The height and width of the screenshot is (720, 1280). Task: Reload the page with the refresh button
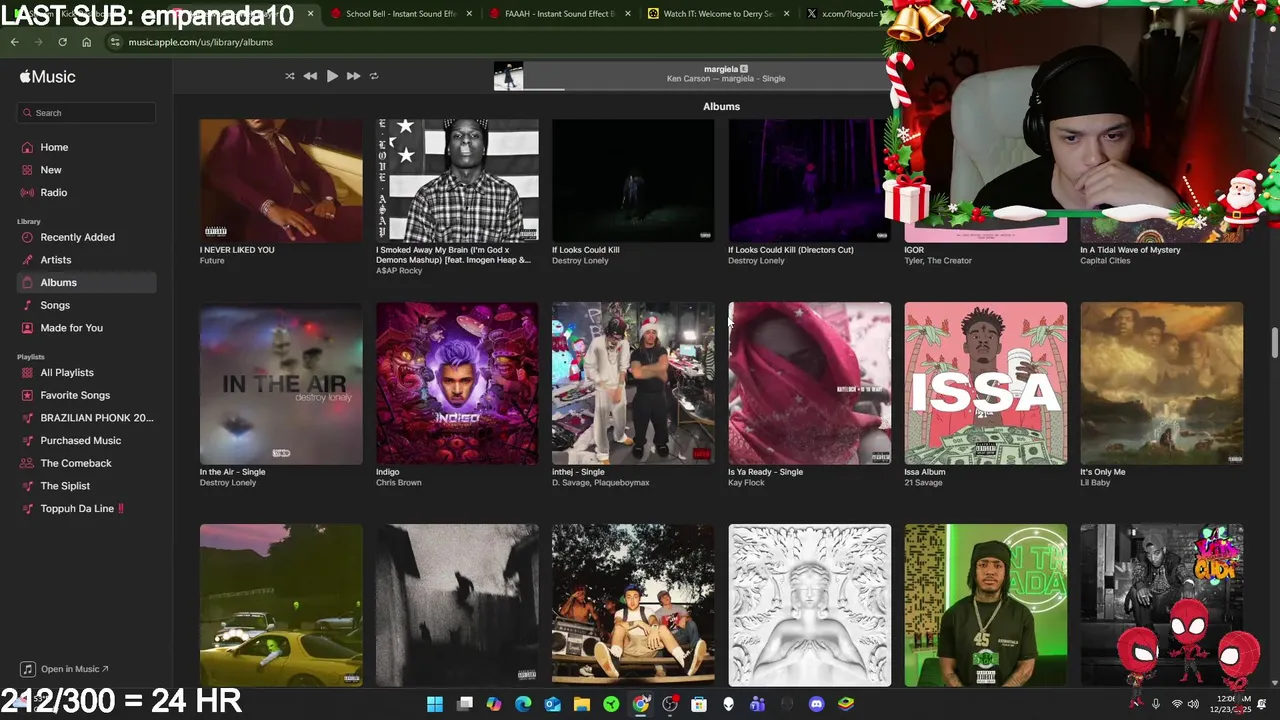(62, 42)
